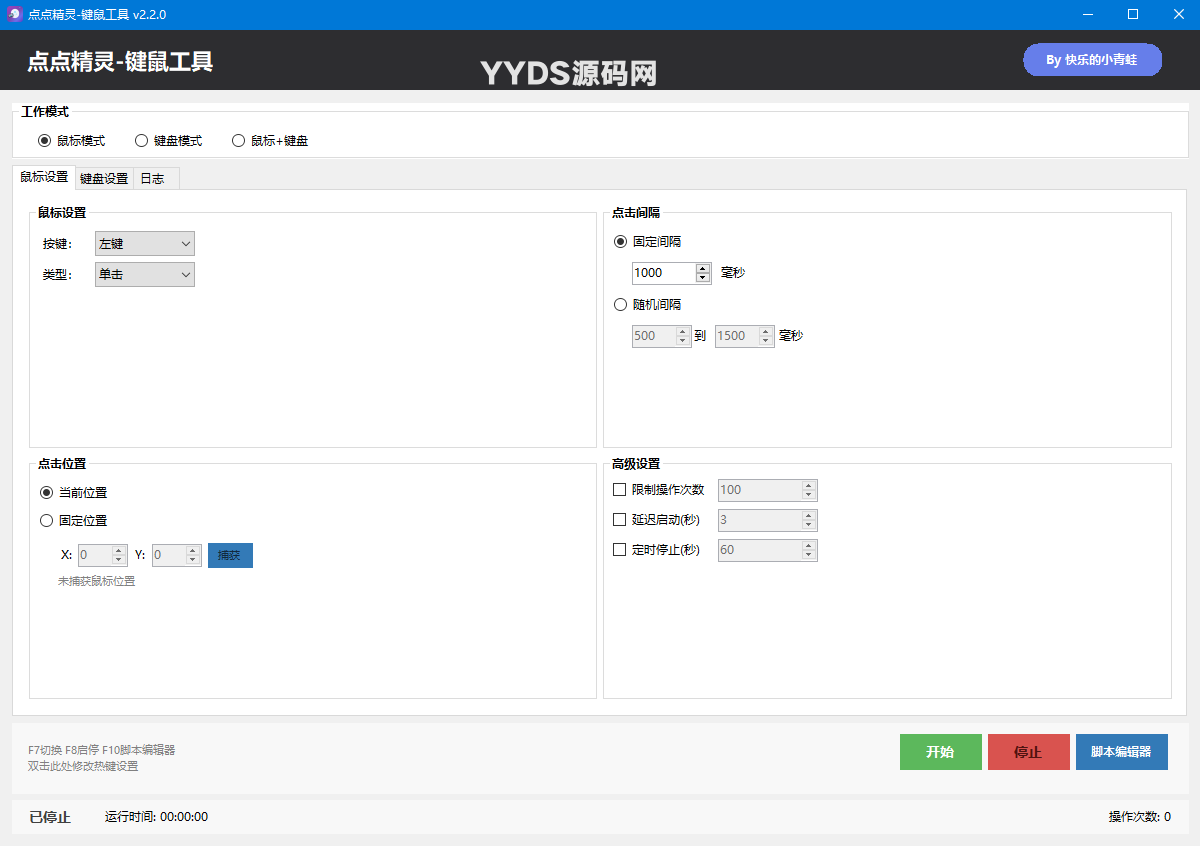Choose 固定位置 fixed click position
Screen dimensions: 1200x846
tap(46, 520)
